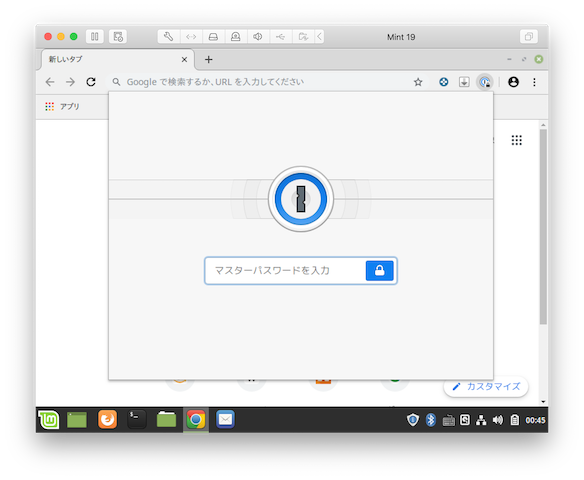Open the Chrome profile avatar menu
584x480 pixels.
513,82
